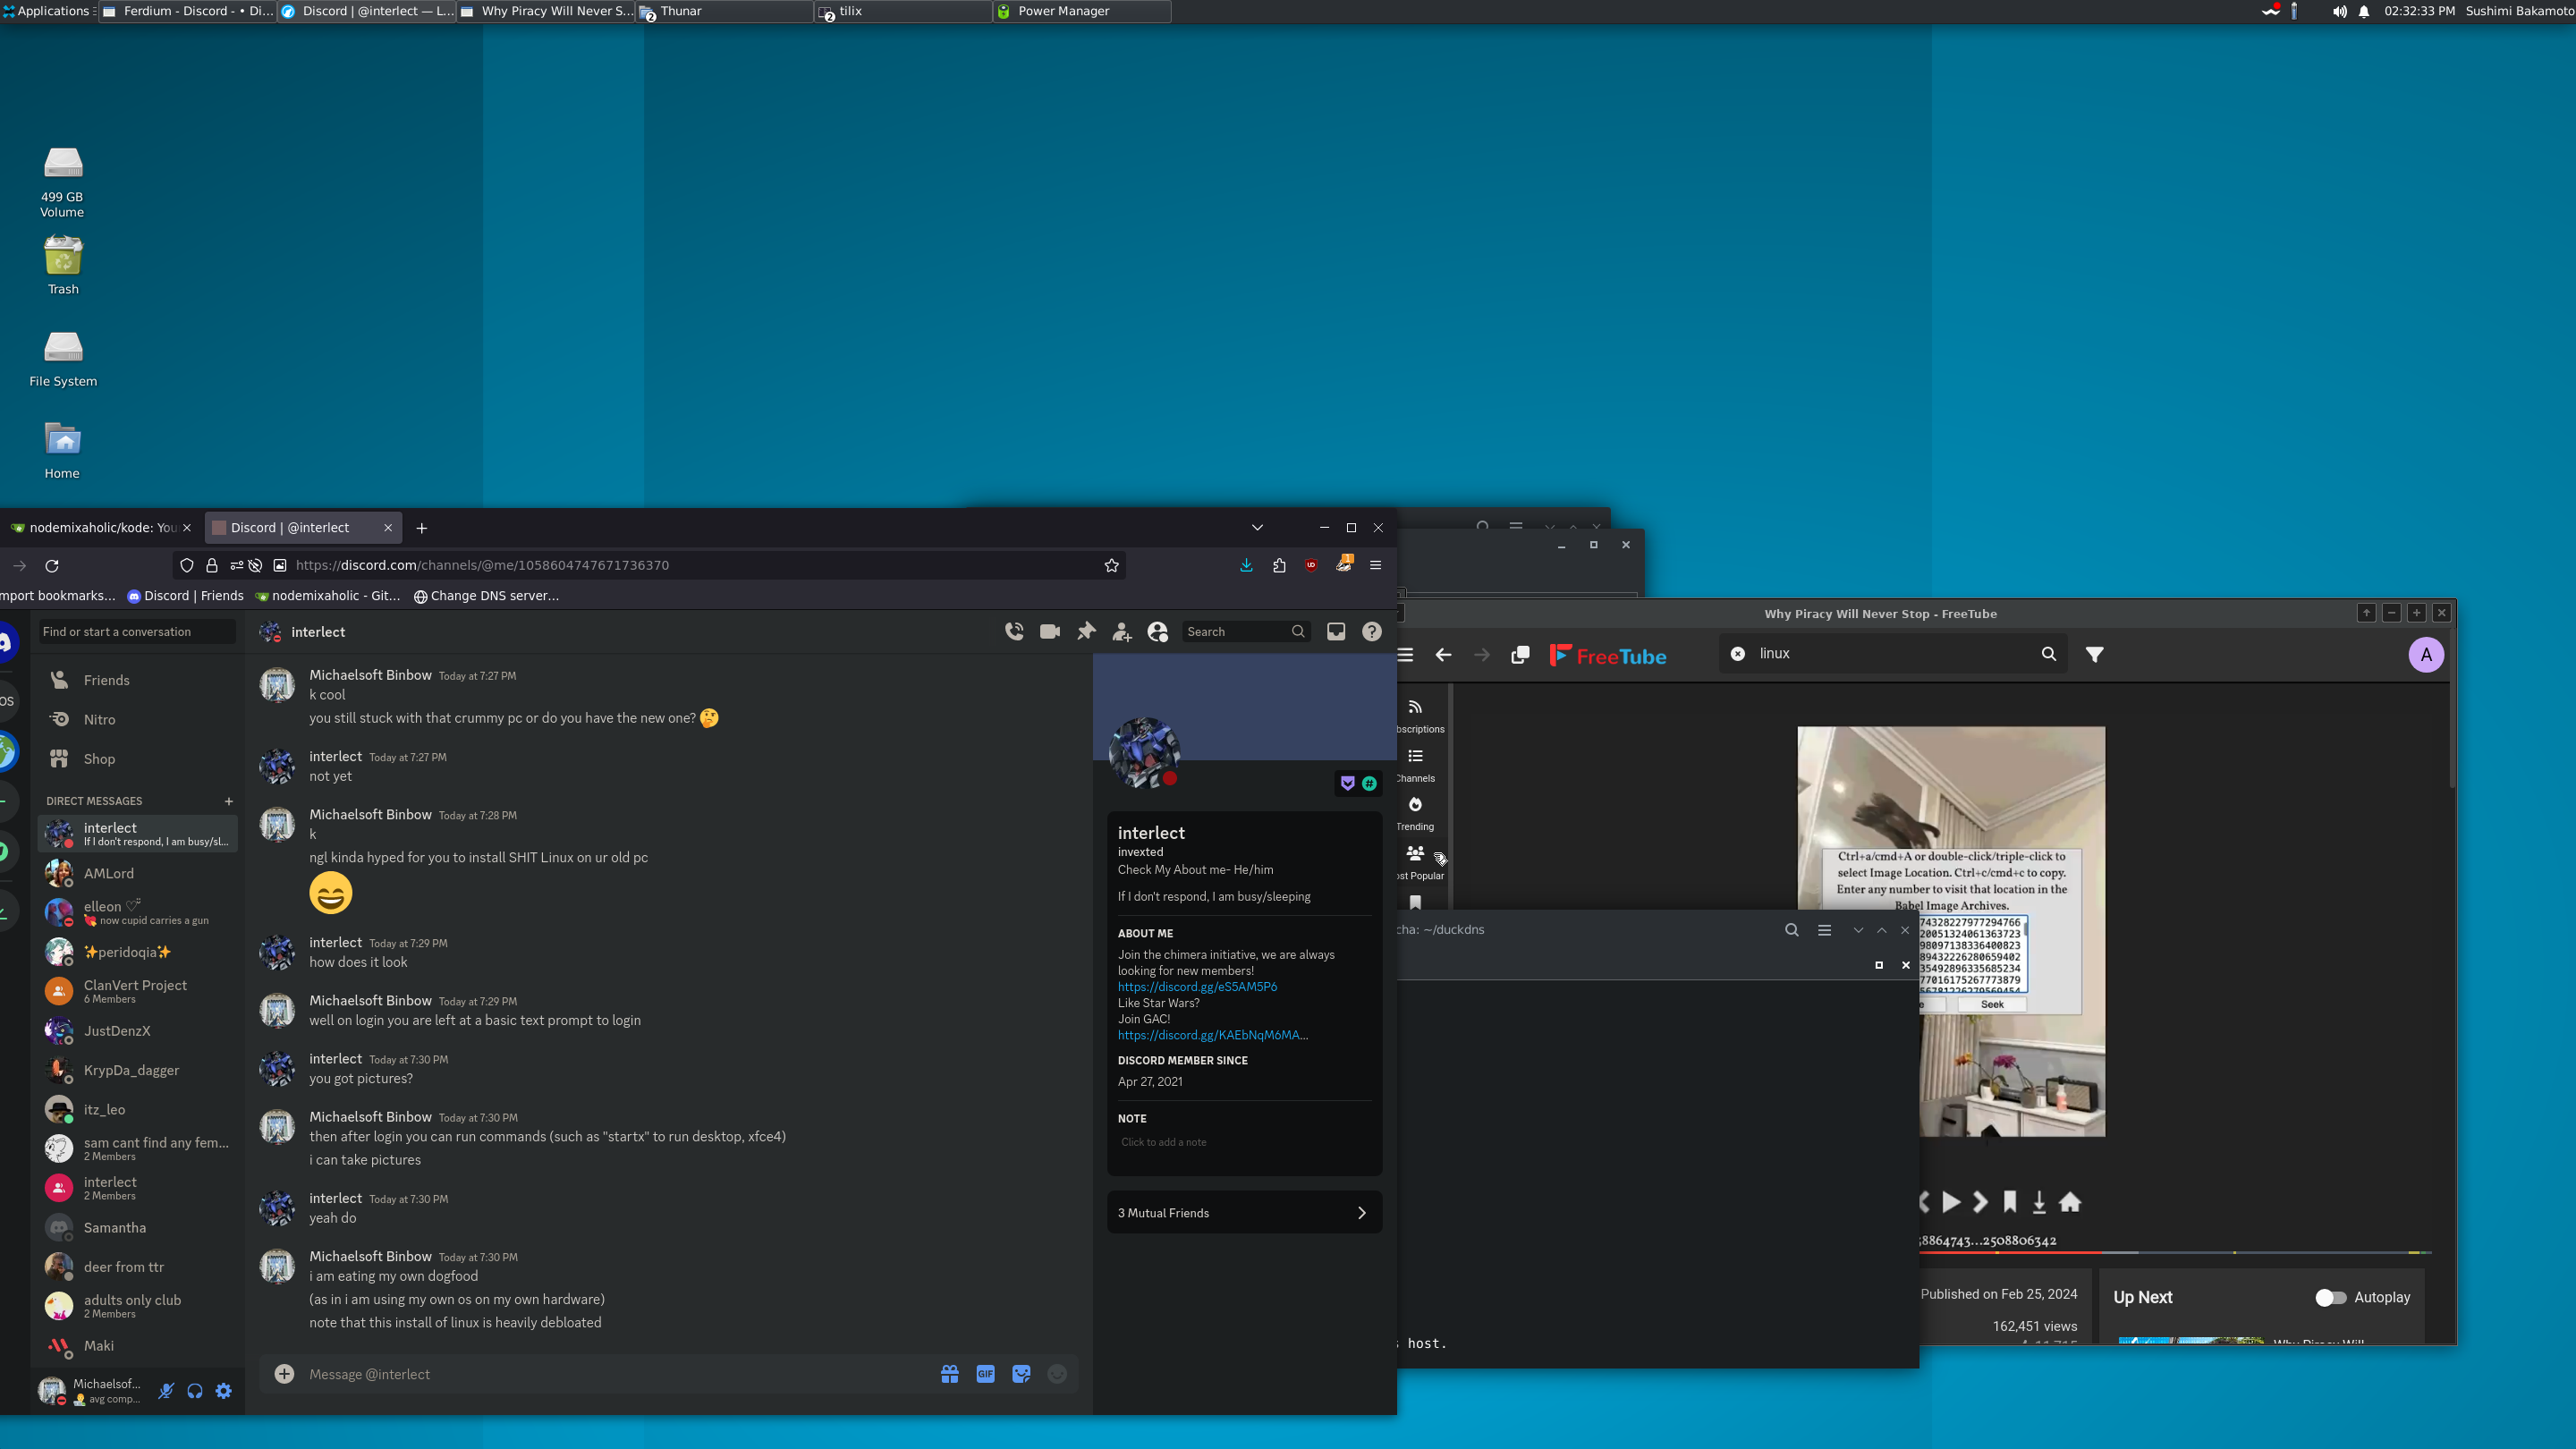Open FreeTube profile avatar A
Image resolution: width=2576 pixels, height=1449 pixels.
pyautogui.click(x=2426, y=655)
